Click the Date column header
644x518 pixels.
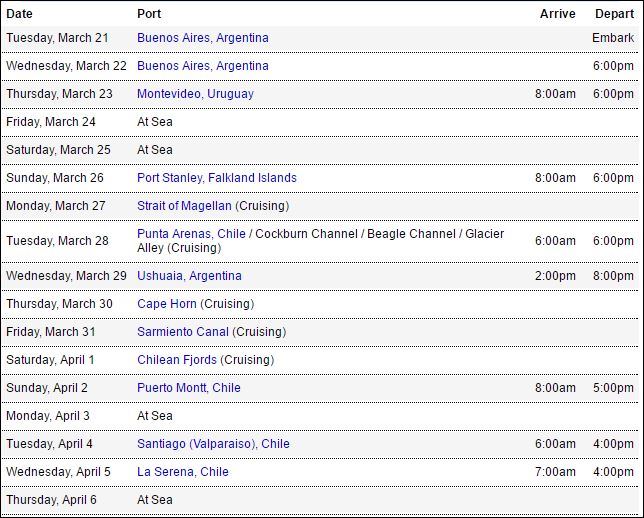19,14
